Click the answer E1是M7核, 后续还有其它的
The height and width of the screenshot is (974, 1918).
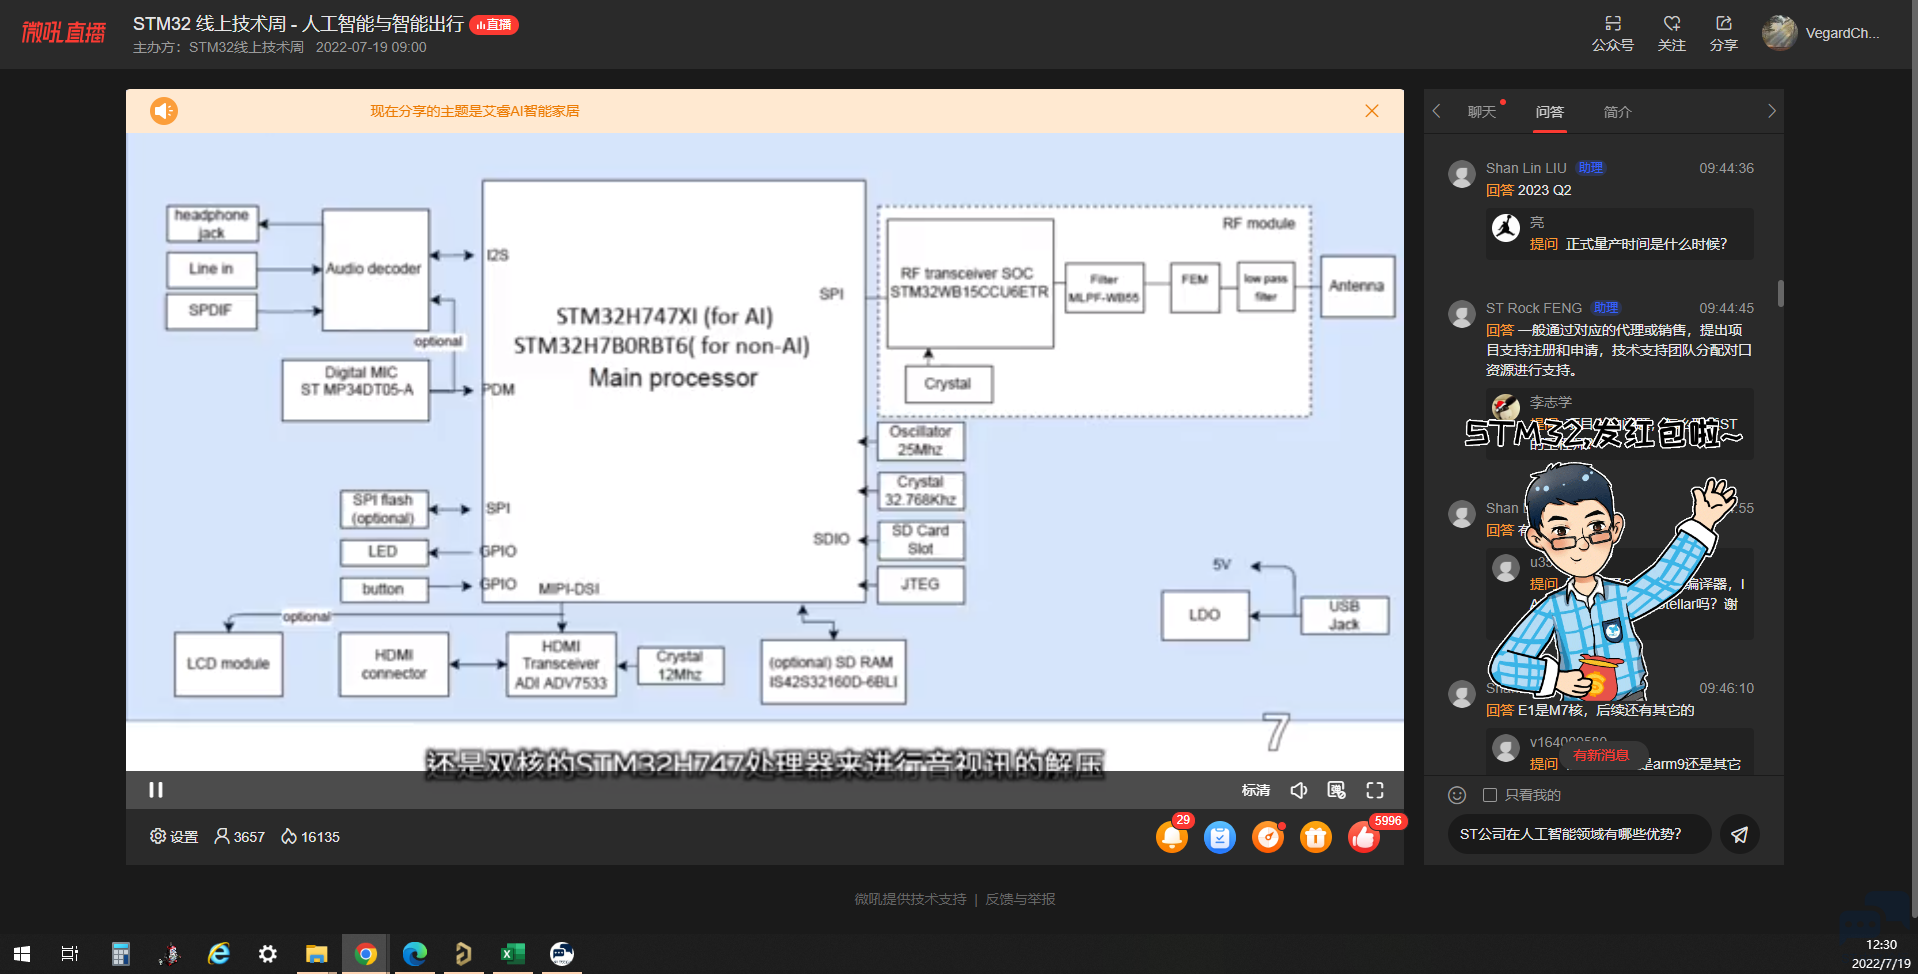point(1606,710)
